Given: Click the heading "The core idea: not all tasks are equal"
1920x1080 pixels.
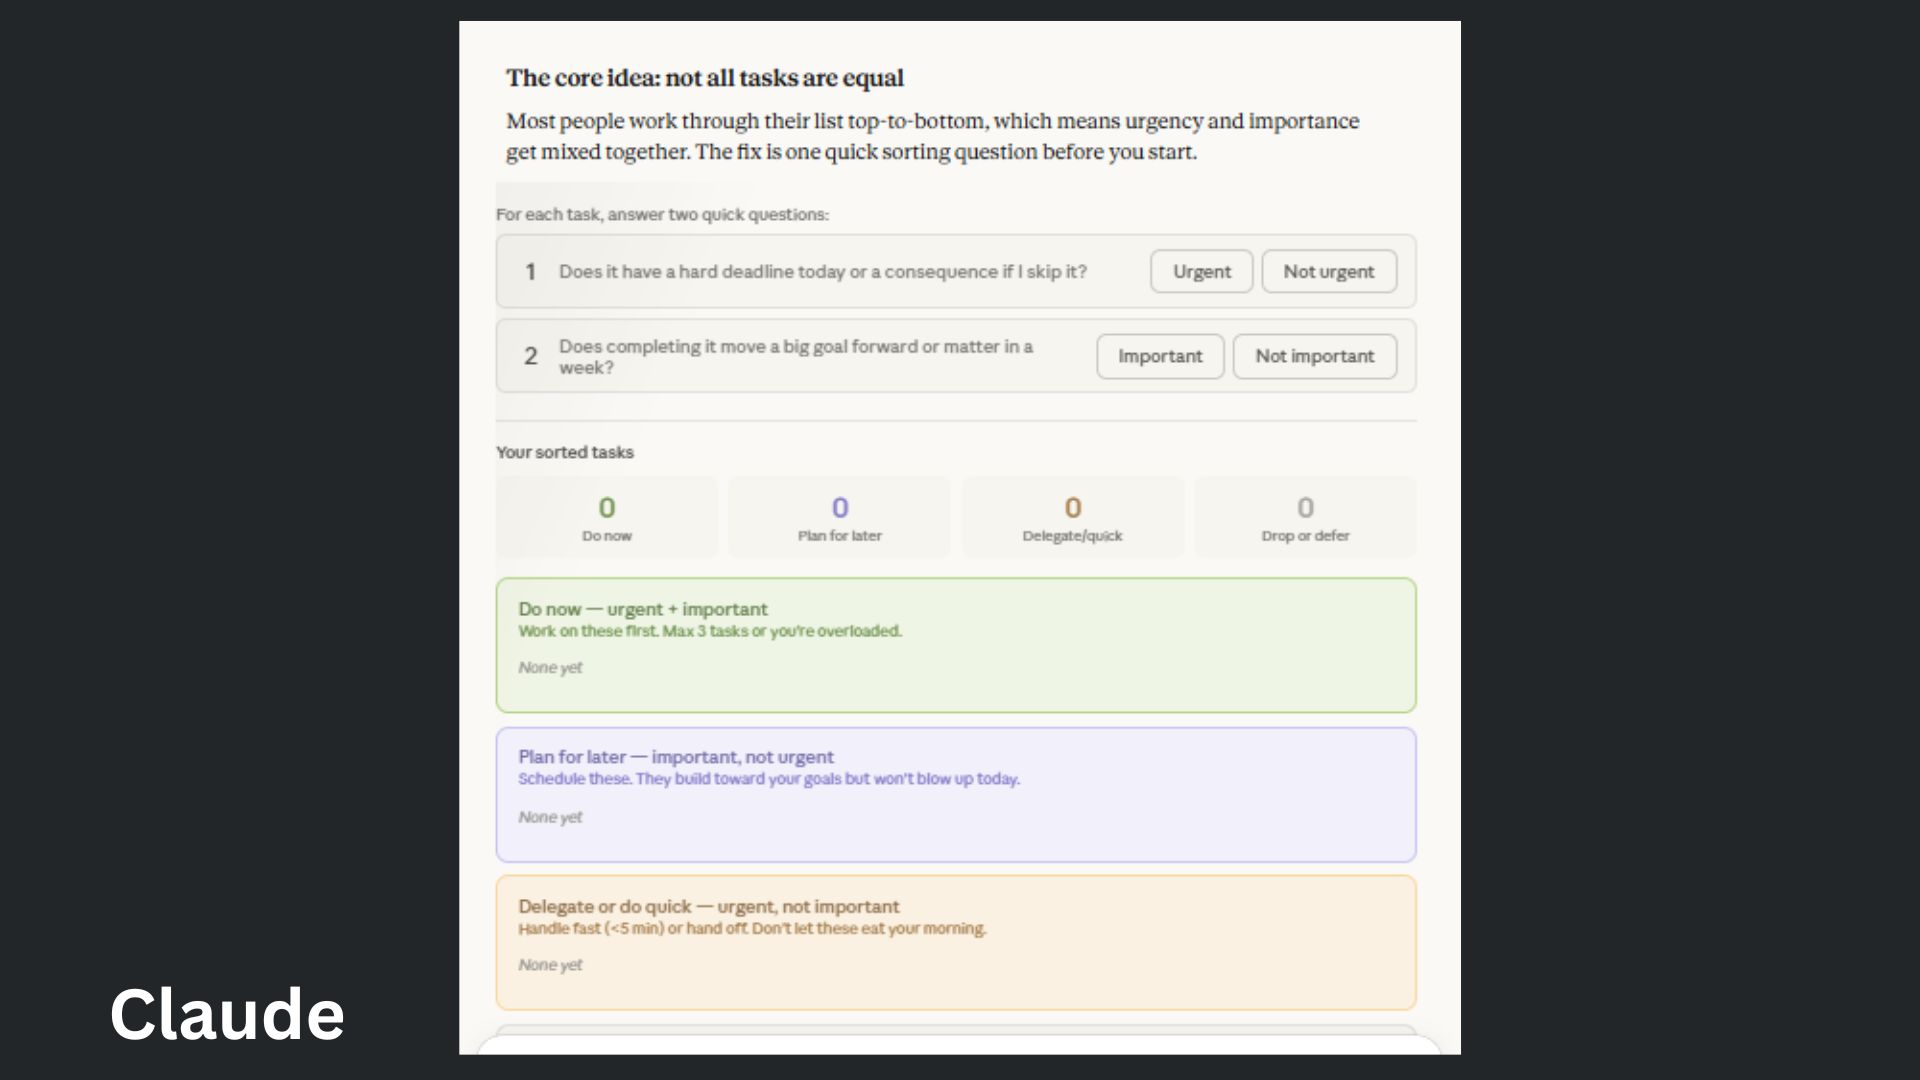Looking at the screenshot, I should [x=705, y=78].
